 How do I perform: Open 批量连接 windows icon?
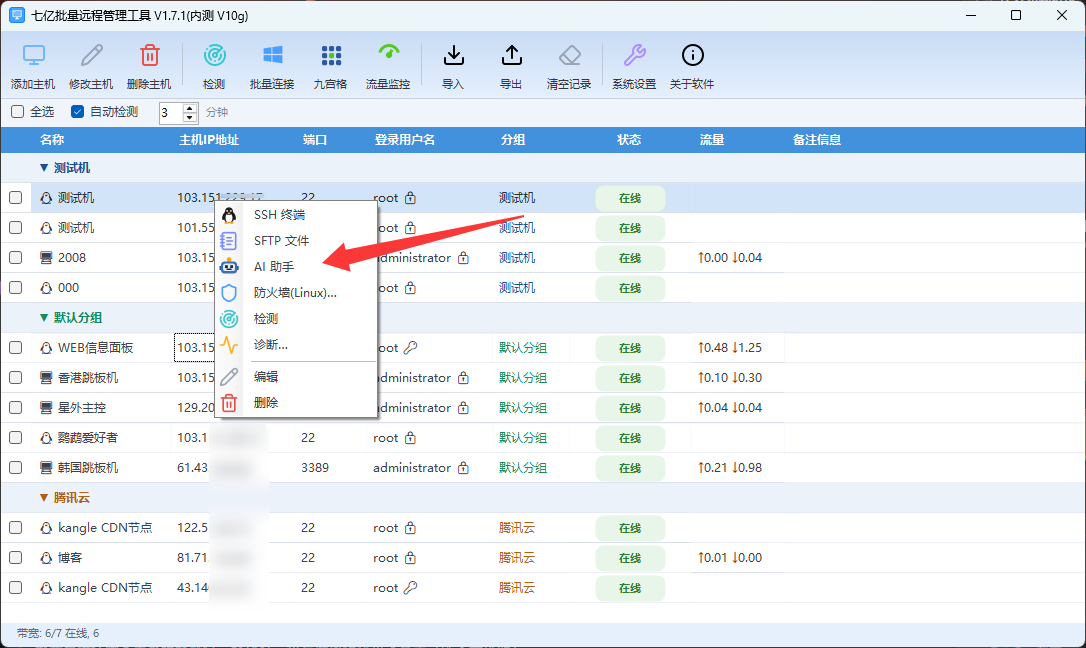tap(272, 55)
